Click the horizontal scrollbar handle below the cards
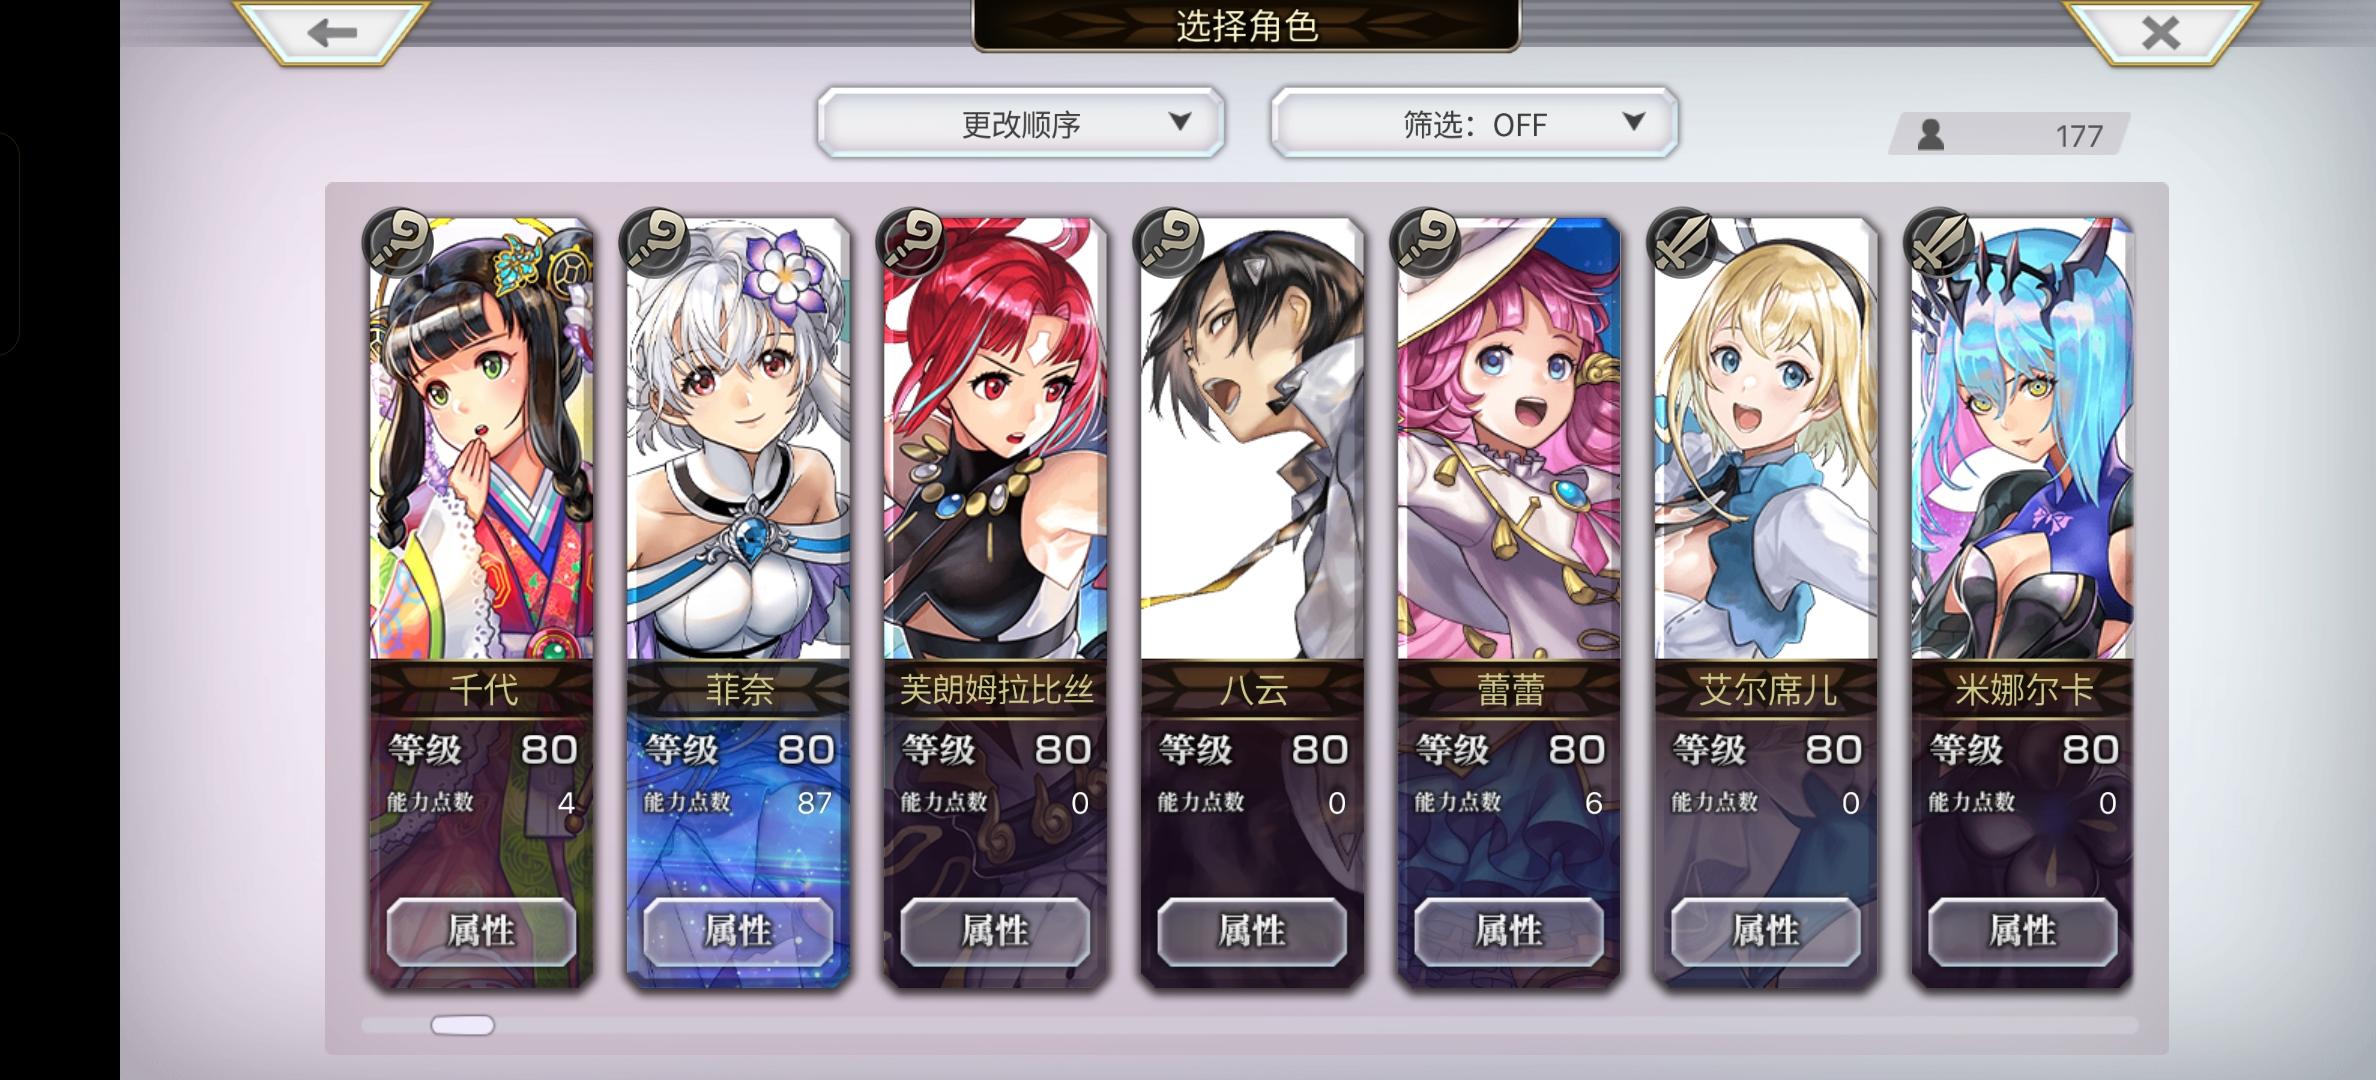Viewport: 2376px width, 1080px height. [462, 1025]
